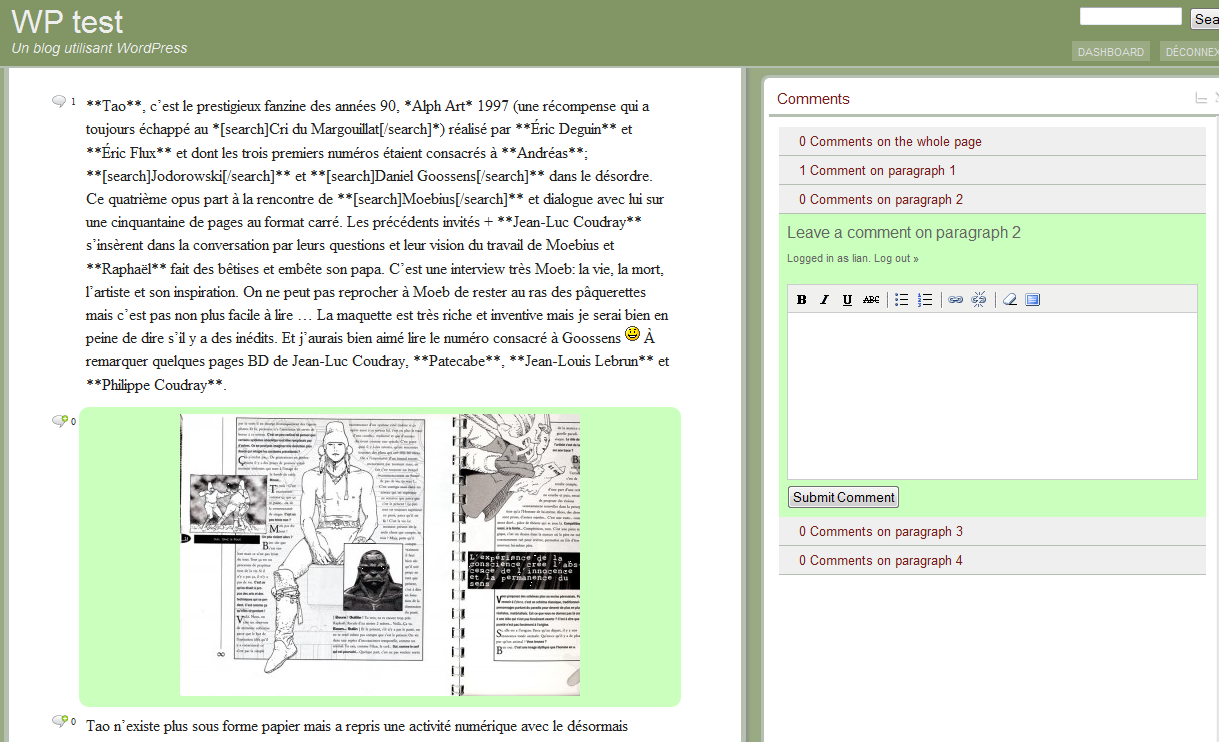Click the DÉCONNEXION menu item
Screen dimensions: 1219x742
click(1189, 52)
